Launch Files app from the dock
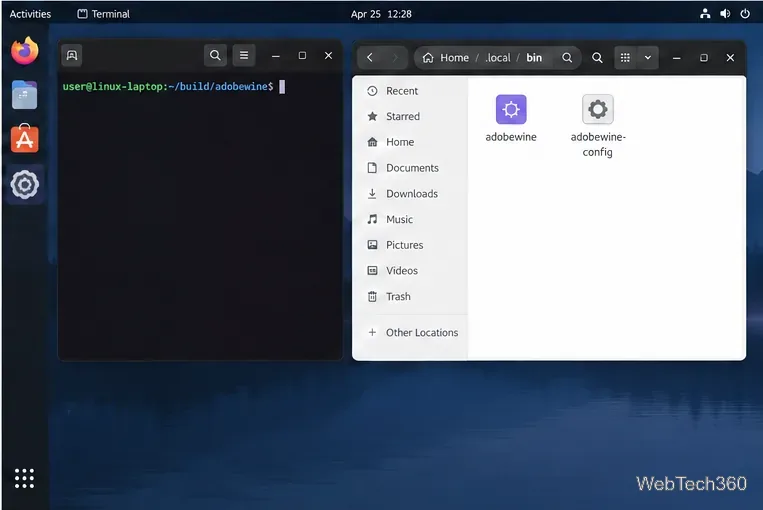Screen dimensions: 763x510 pyautogui.click(x=24, y=95)
